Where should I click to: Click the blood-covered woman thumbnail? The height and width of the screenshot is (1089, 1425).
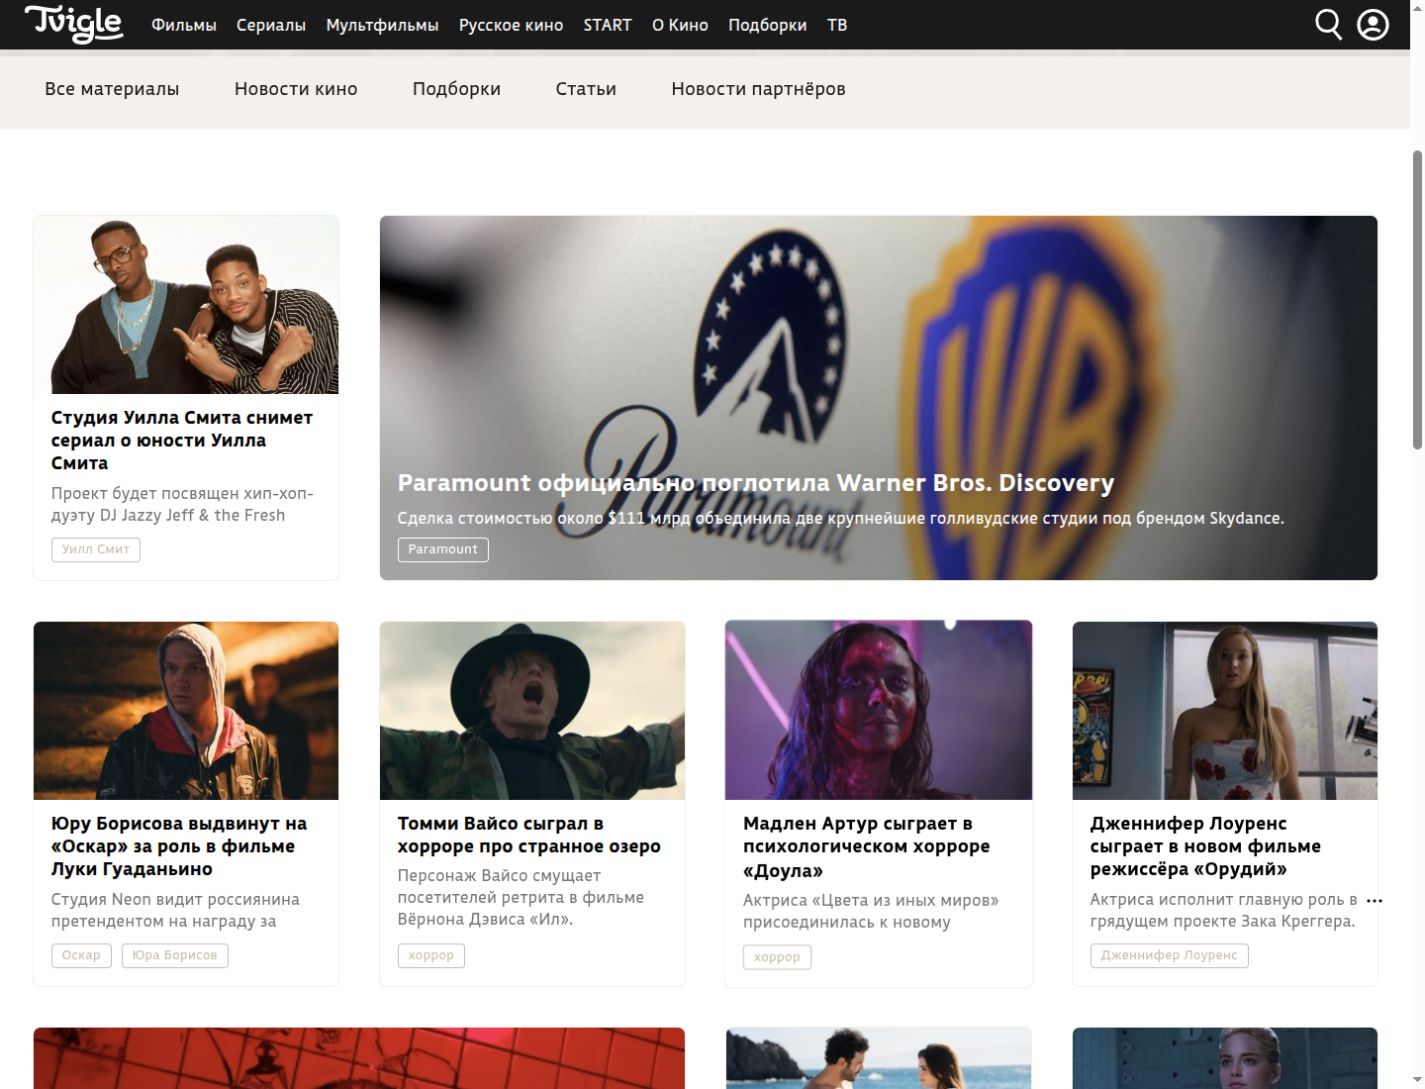click(x=878, y=710)
